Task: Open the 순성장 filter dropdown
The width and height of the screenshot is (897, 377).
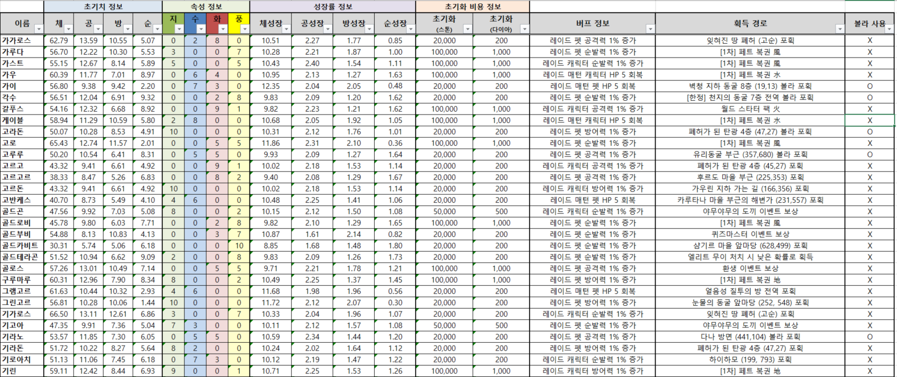Action: [411, 29]
